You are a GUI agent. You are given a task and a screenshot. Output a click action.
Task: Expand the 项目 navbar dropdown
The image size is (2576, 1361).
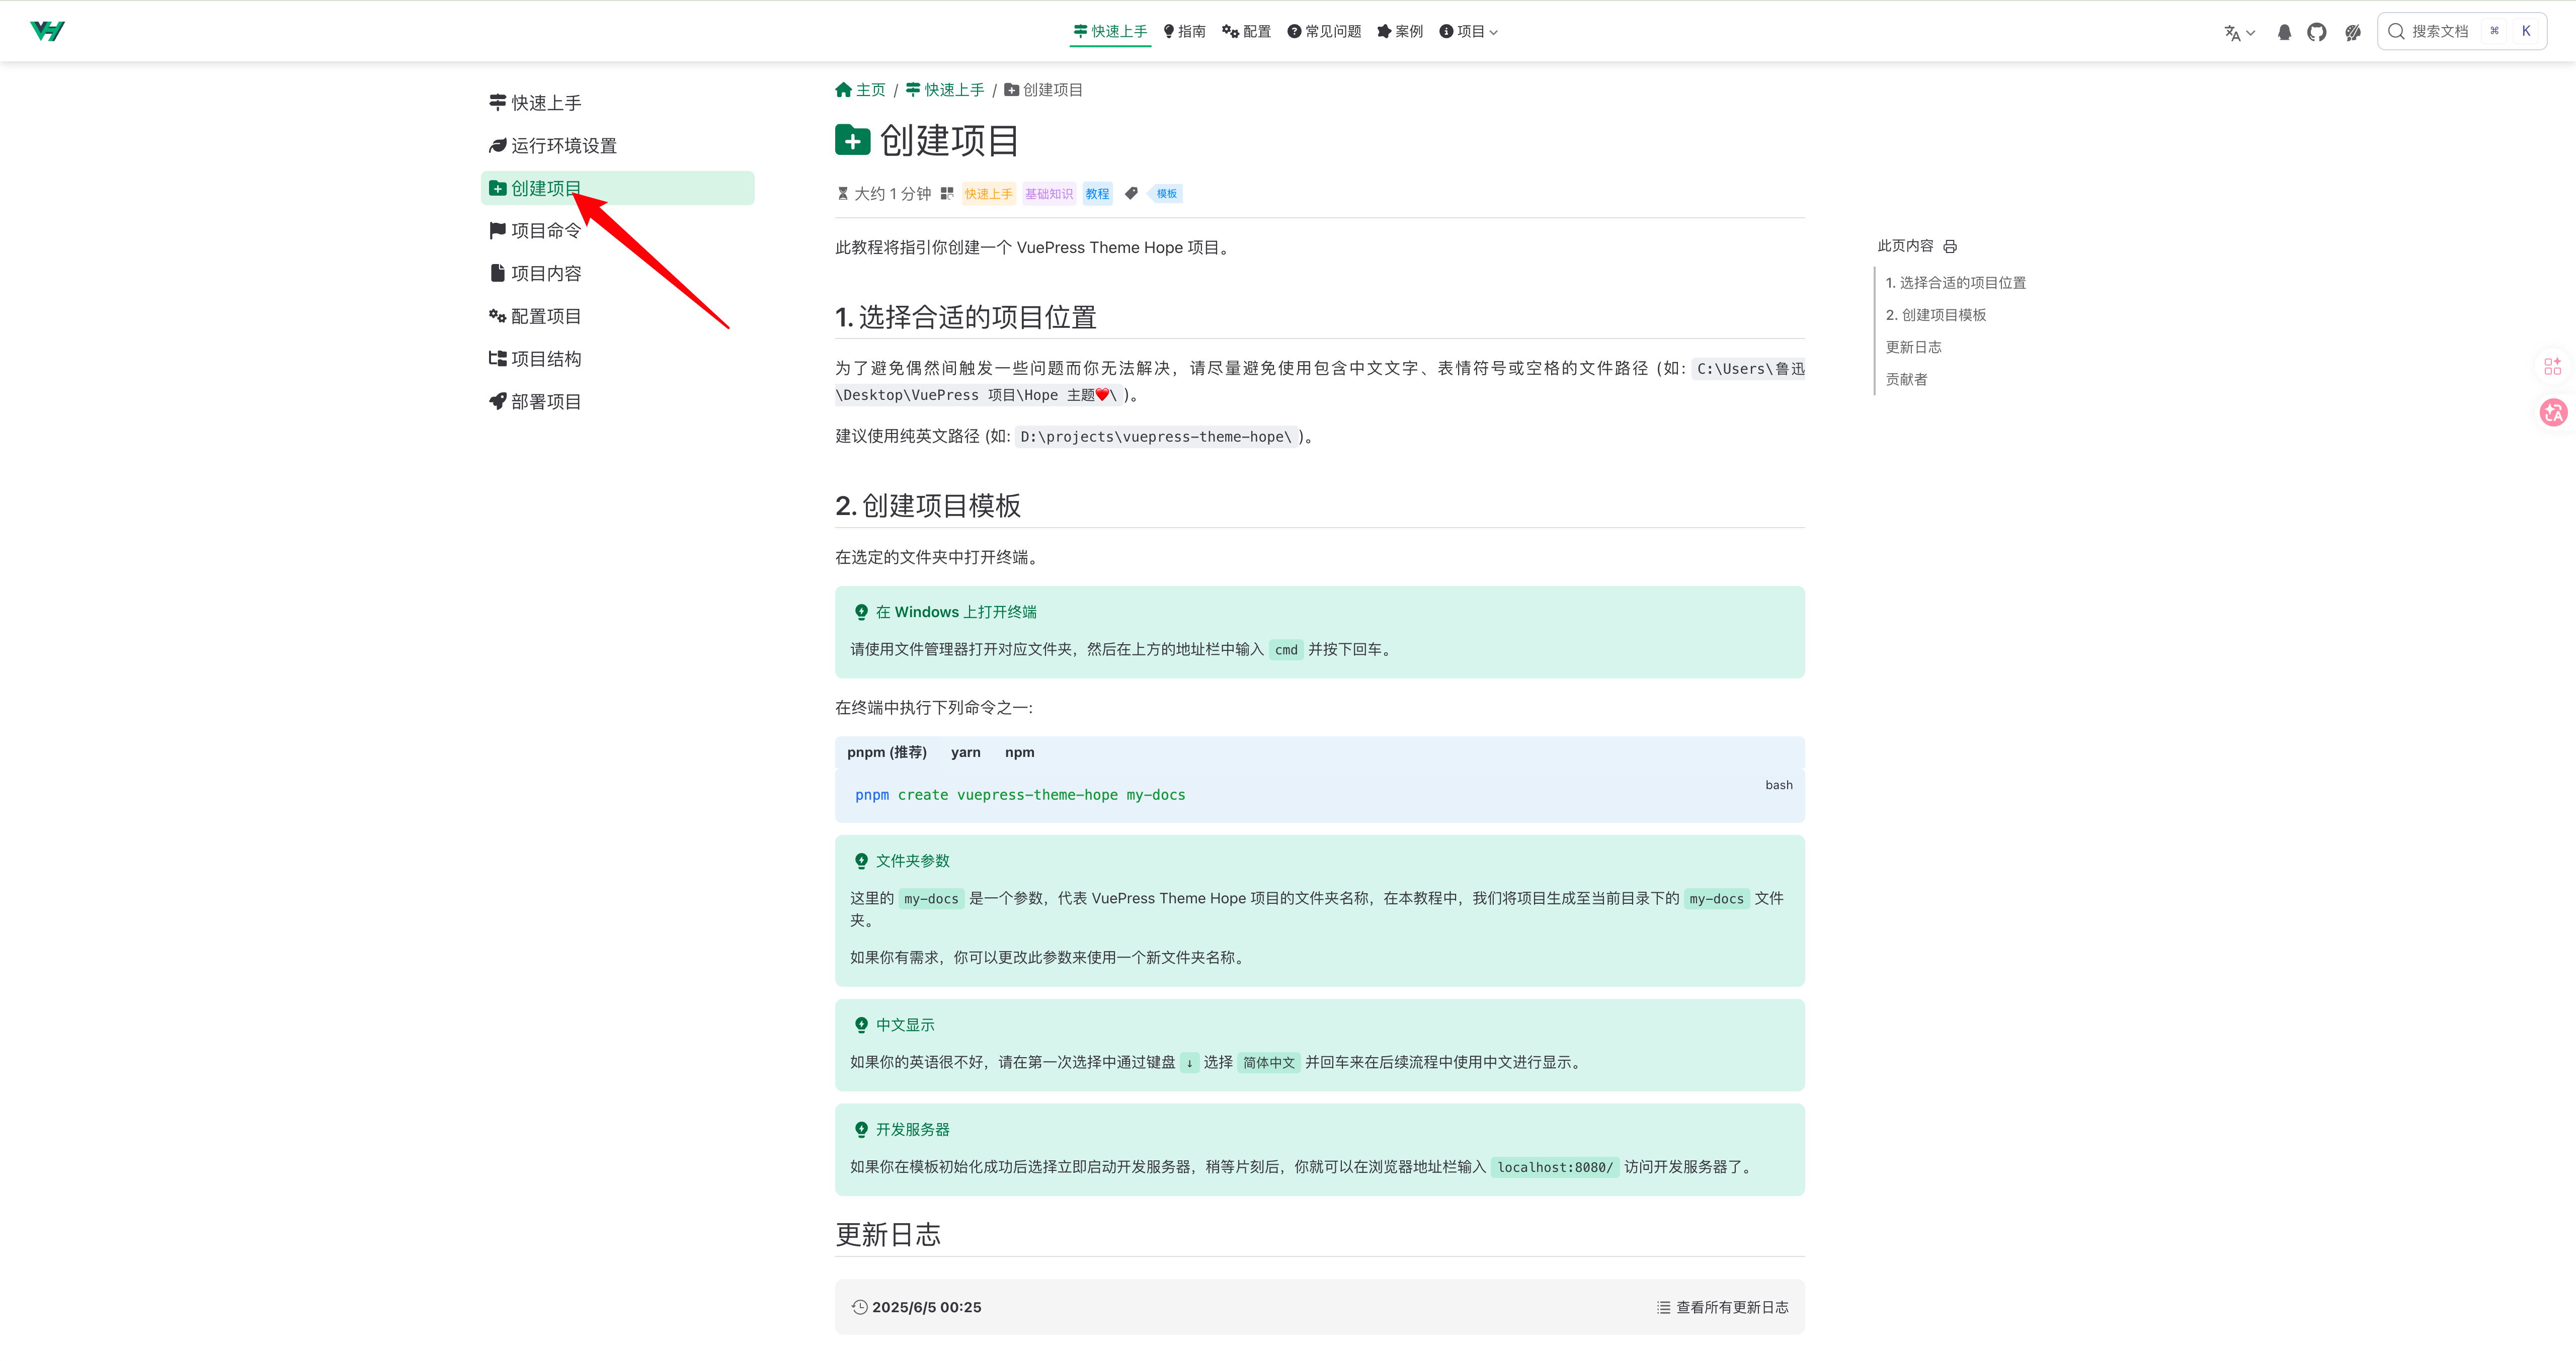click(x=1468, y=31)
